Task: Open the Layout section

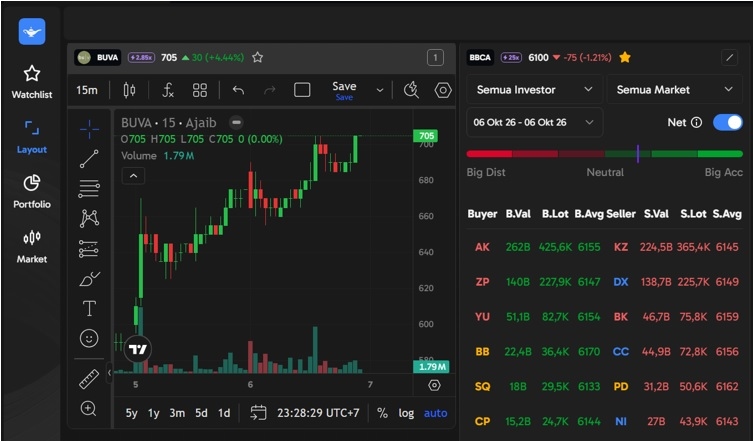Action: [x=32, y=137]
